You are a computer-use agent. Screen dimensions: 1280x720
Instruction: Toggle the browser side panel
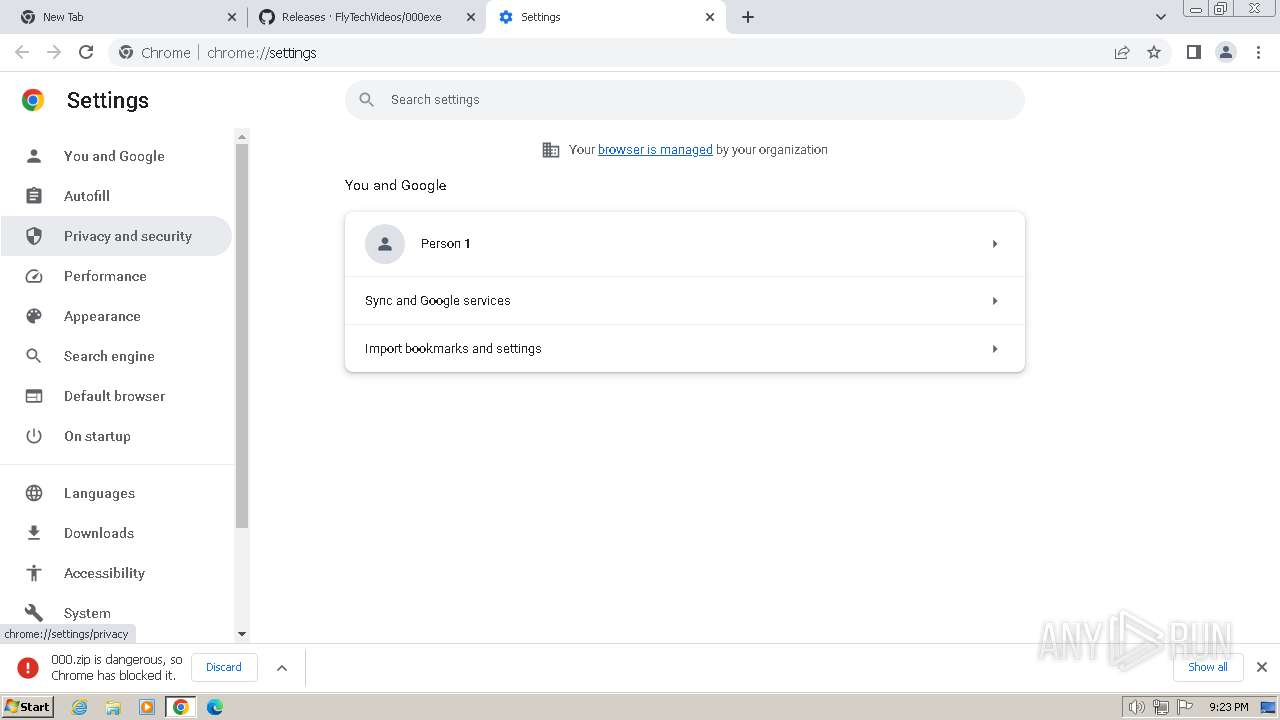tap(1193, 52)
